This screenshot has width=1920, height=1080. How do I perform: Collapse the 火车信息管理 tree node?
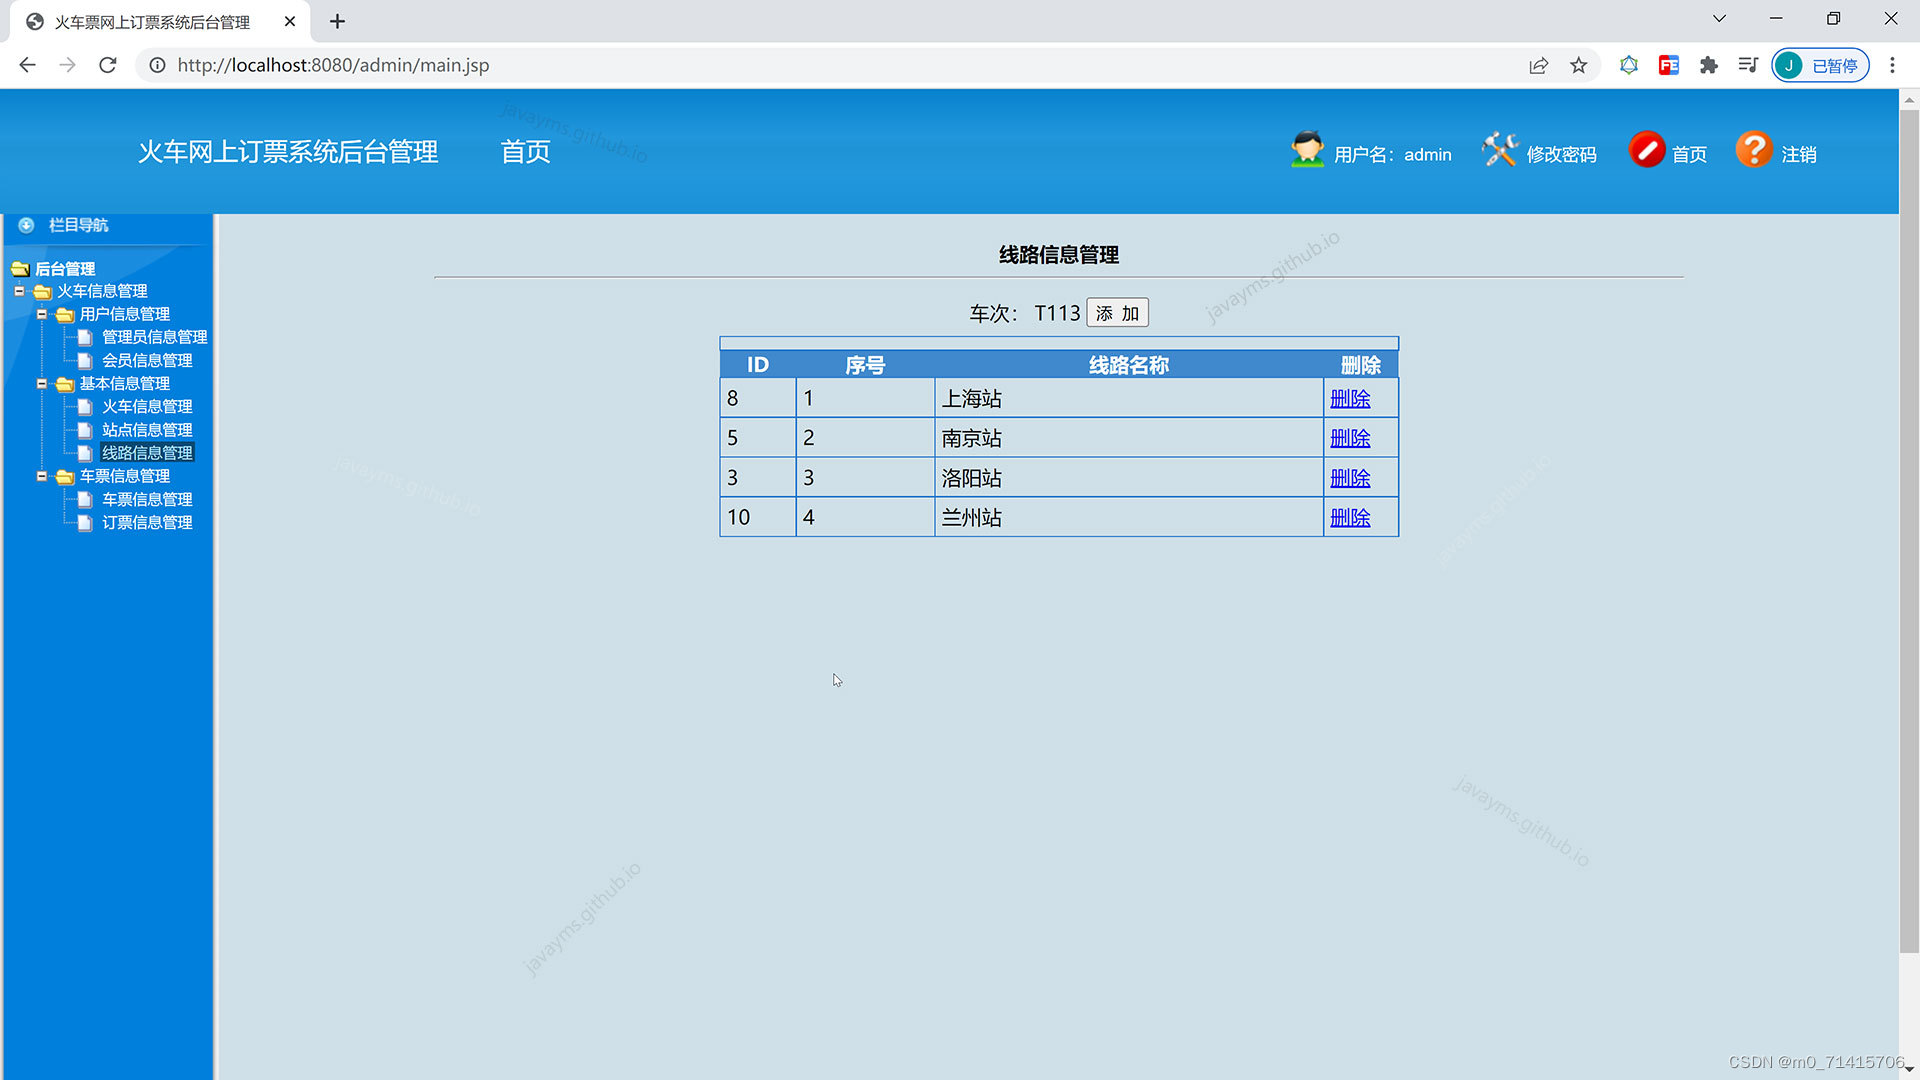click(19, 291)
